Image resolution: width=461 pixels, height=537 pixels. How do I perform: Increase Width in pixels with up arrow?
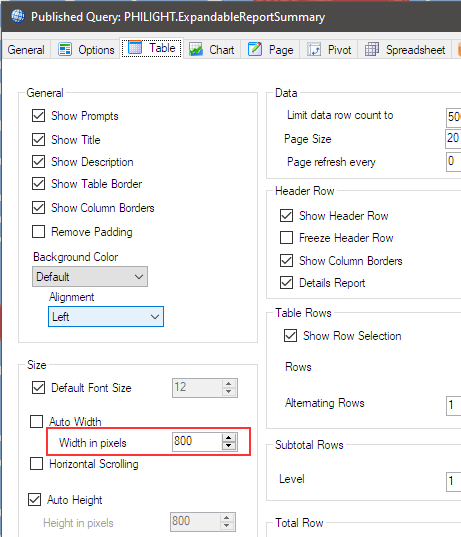[229, 437]
